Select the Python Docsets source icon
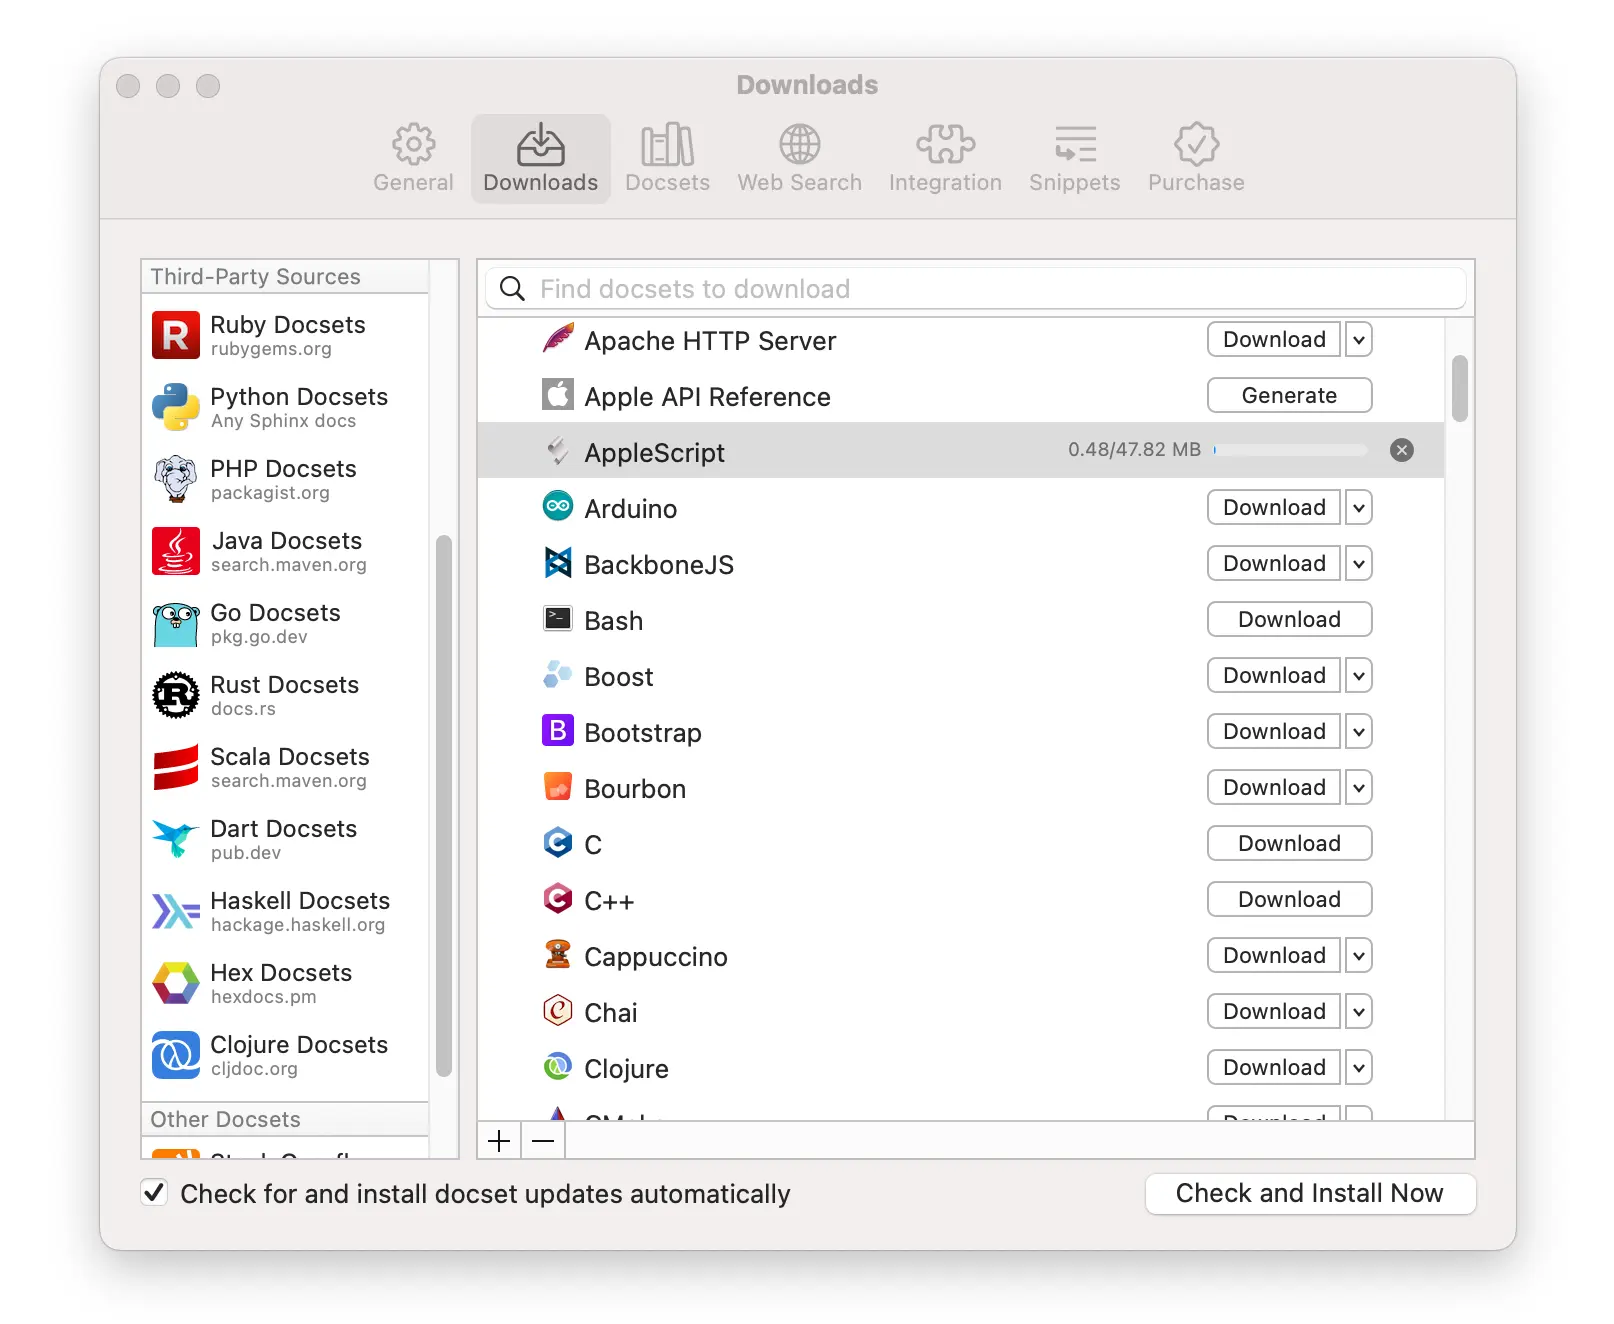 176,407
